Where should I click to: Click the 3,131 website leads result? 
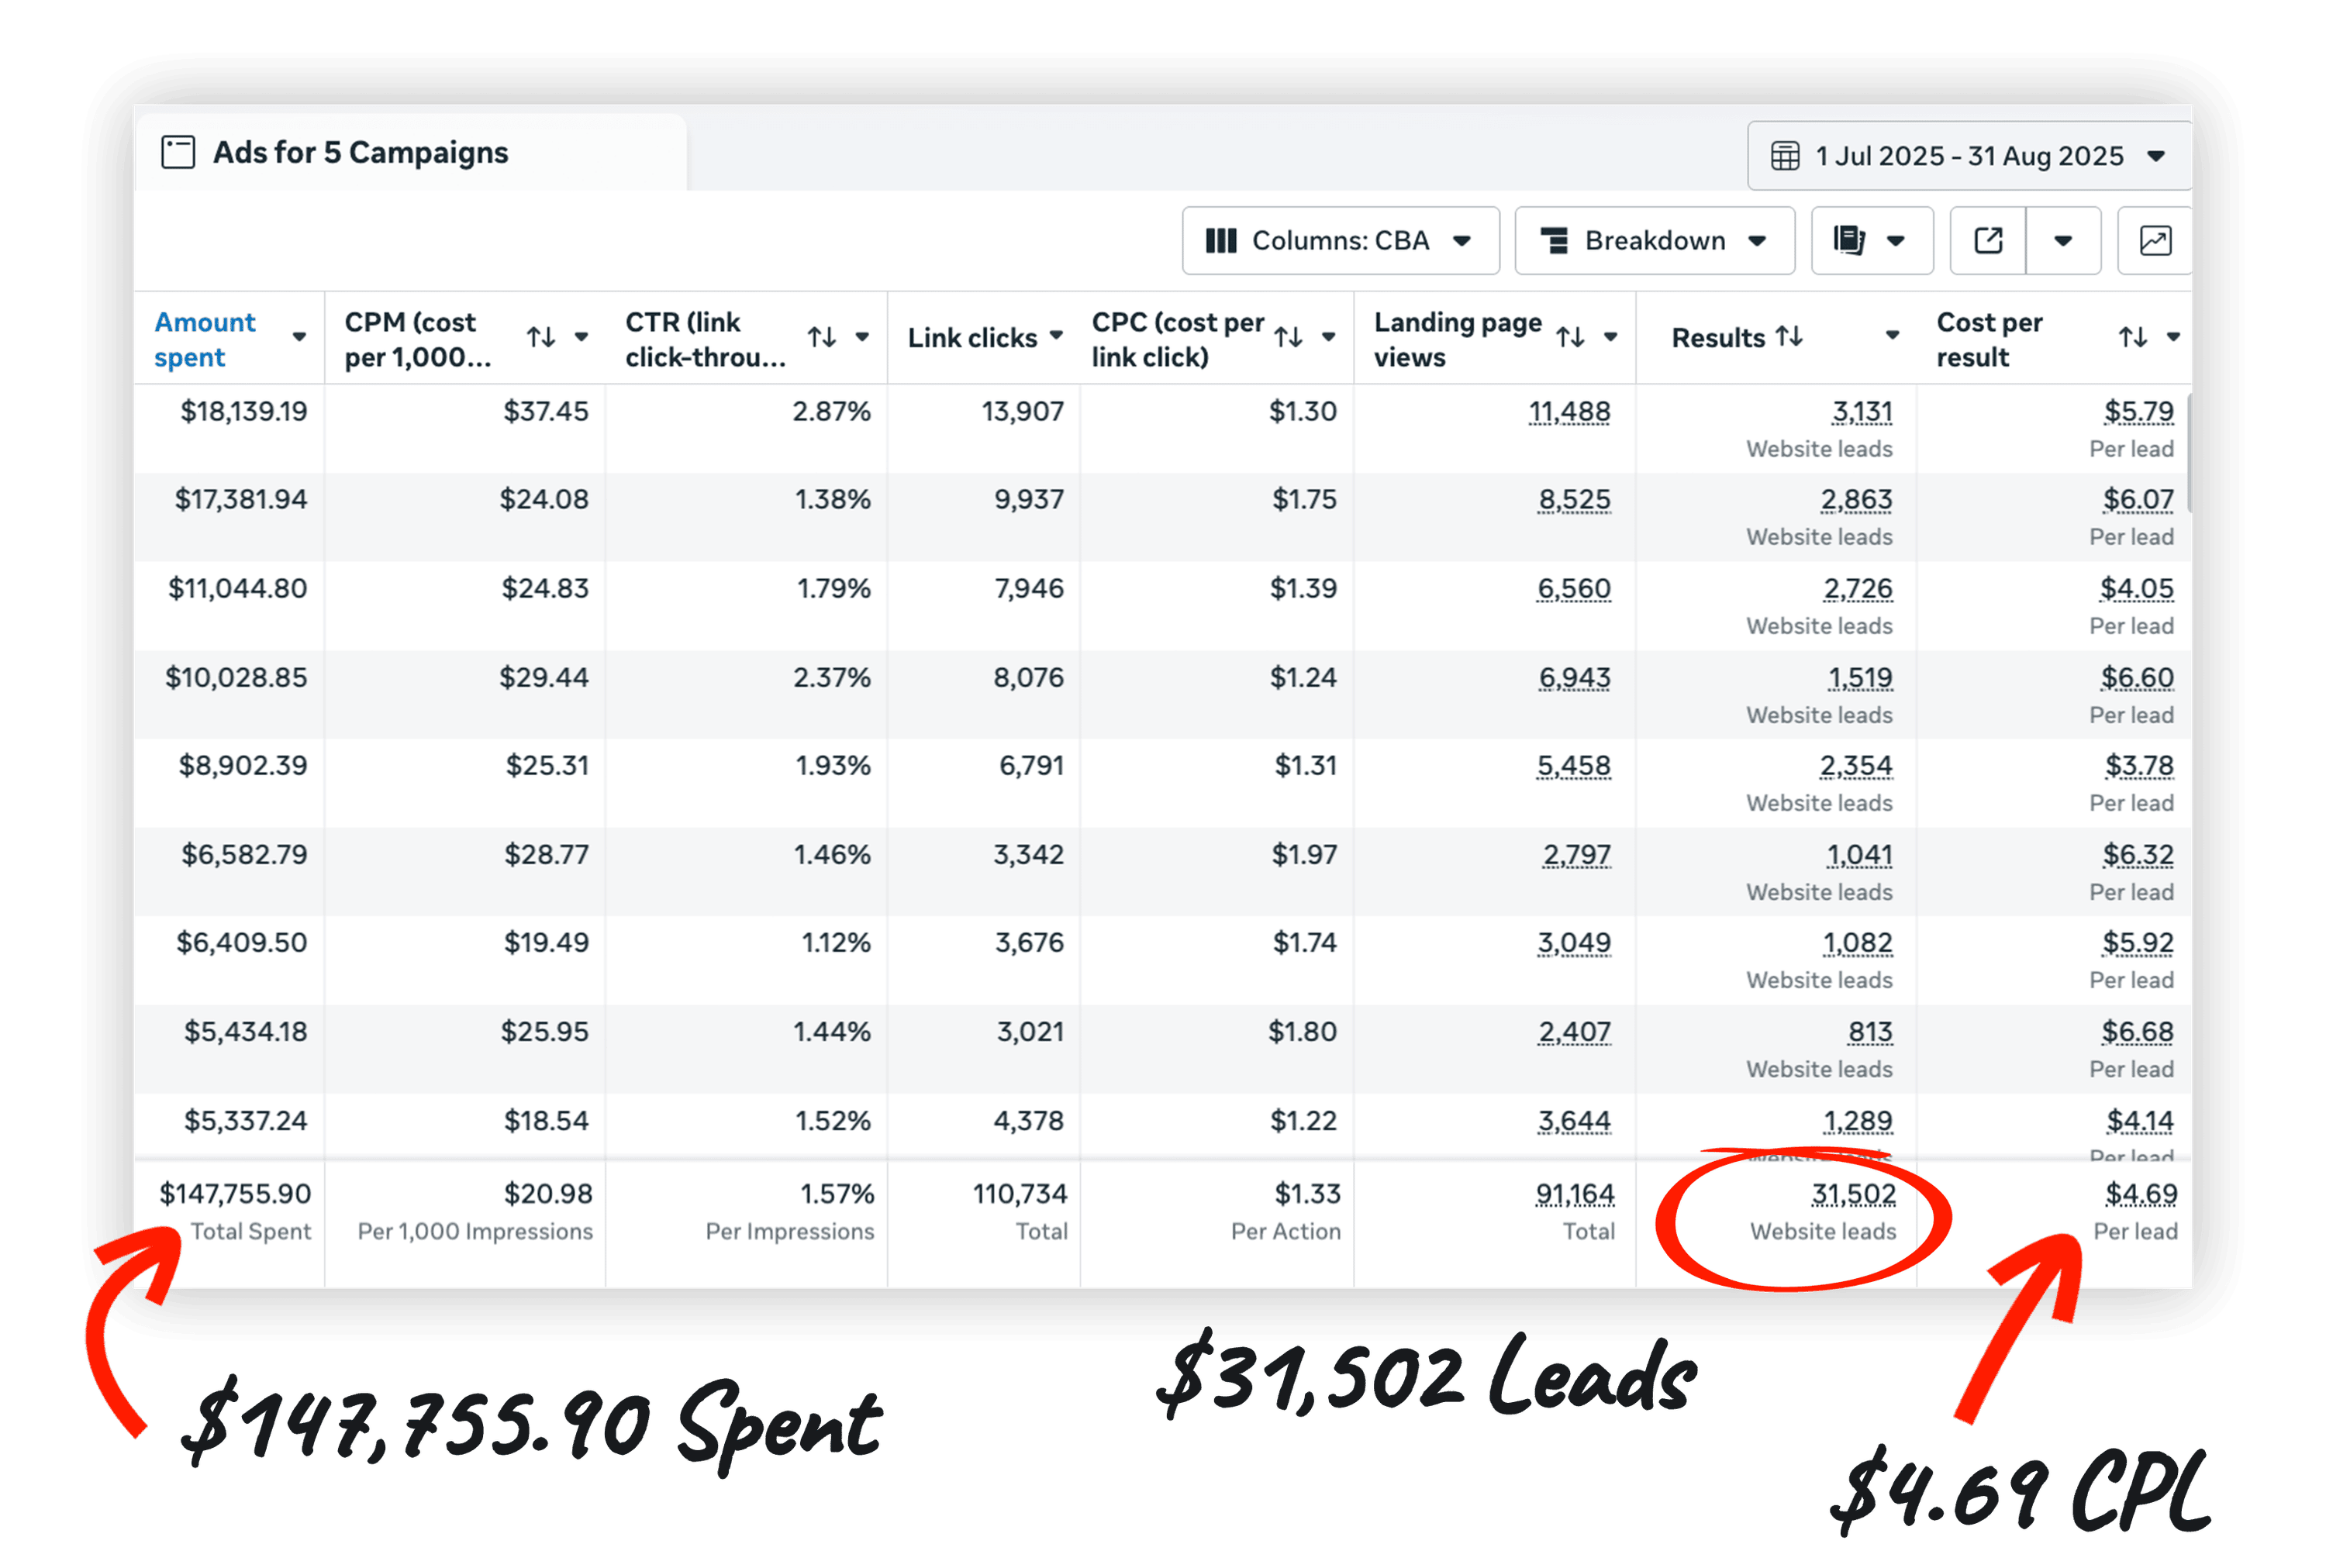click(x=1861, y=412)
